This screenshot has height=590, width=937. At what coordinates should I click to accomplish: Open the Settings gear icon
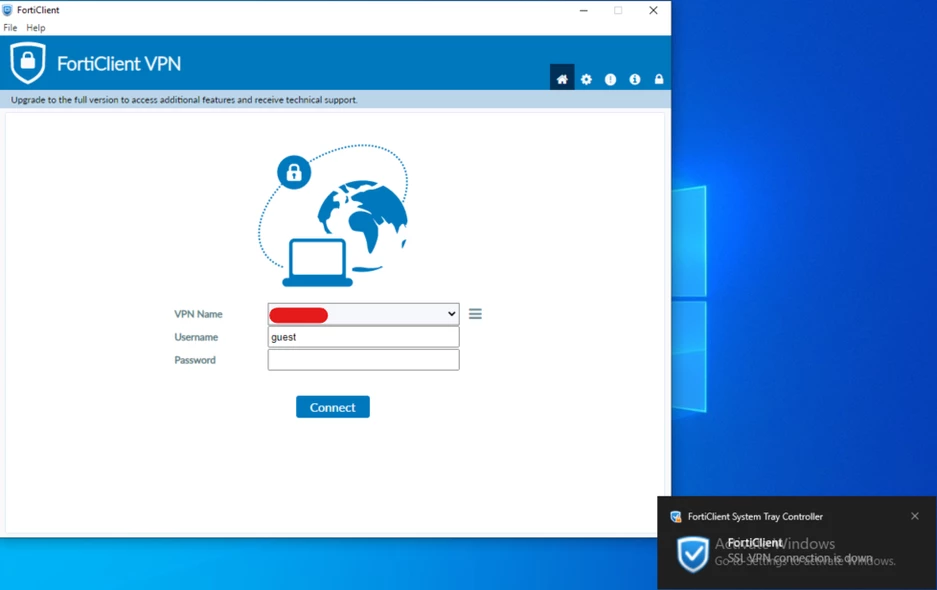coord(586,79)
